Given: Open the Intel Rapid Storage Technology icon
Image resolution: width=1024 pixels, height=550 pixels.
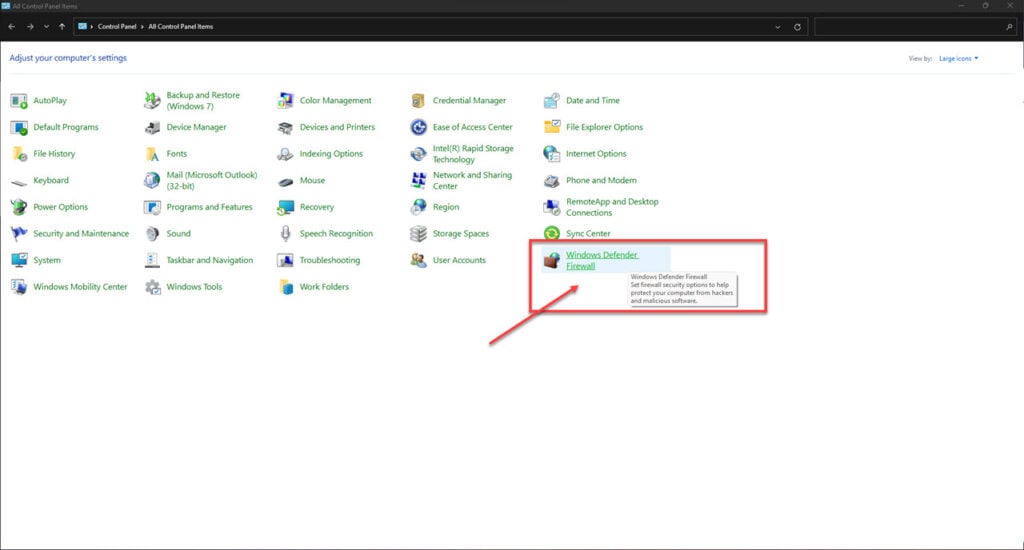Looking at the screenshot, I should pos(418,154).
